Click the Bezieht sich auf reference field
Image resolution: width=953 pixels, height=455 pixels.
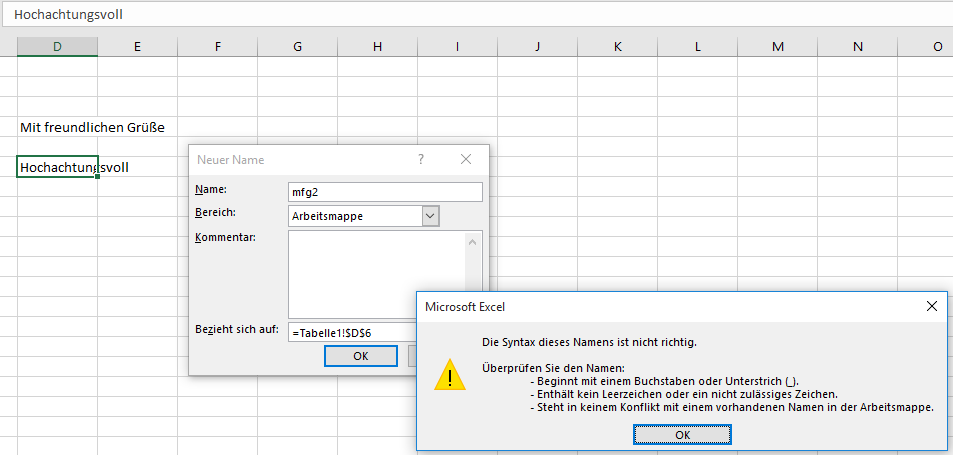[352, 331]
